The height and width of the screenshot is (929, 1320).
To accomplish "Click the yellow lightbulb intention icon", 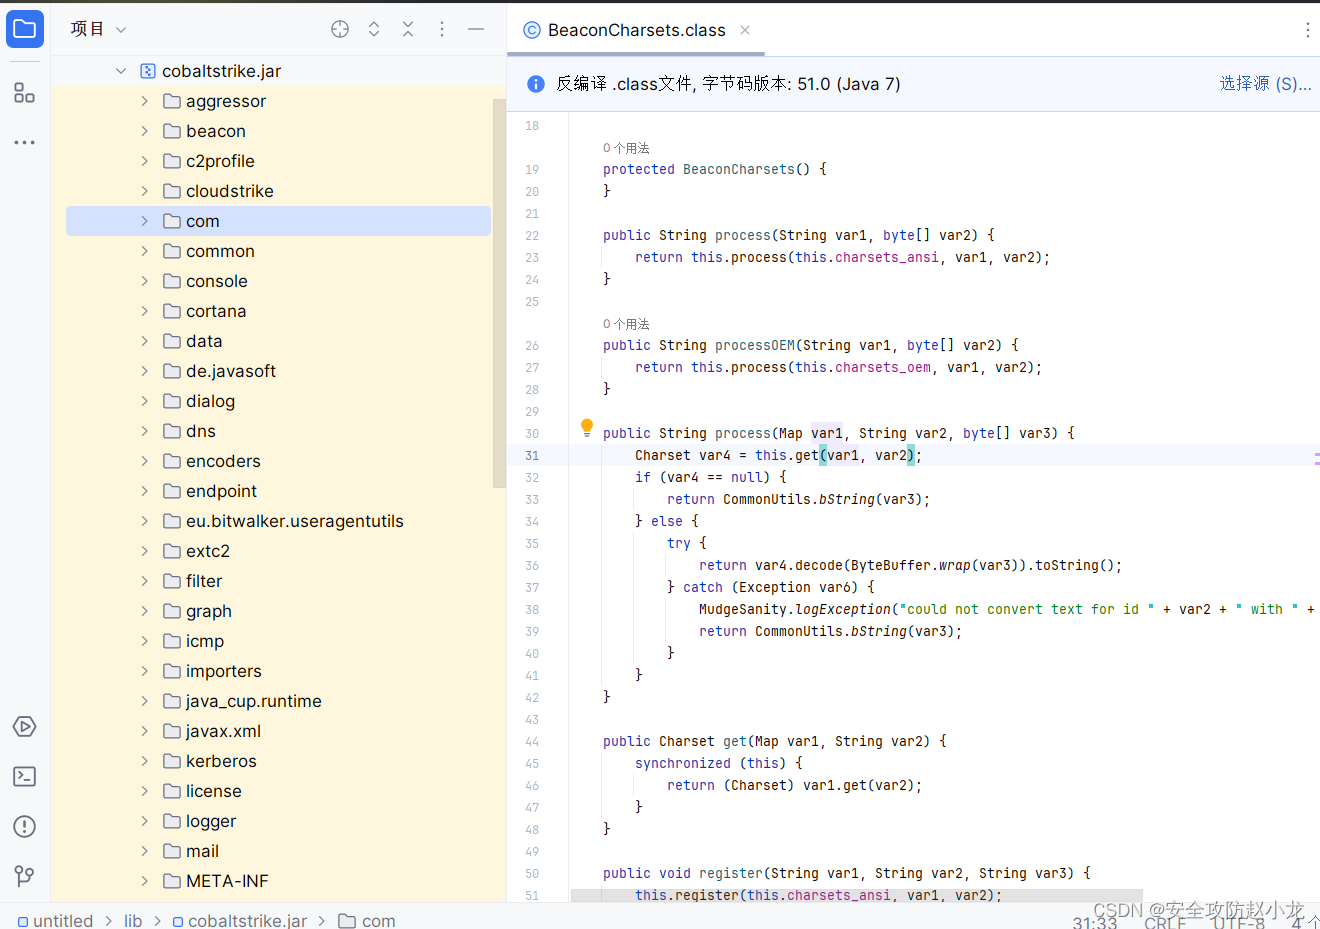I will [587, 428].
